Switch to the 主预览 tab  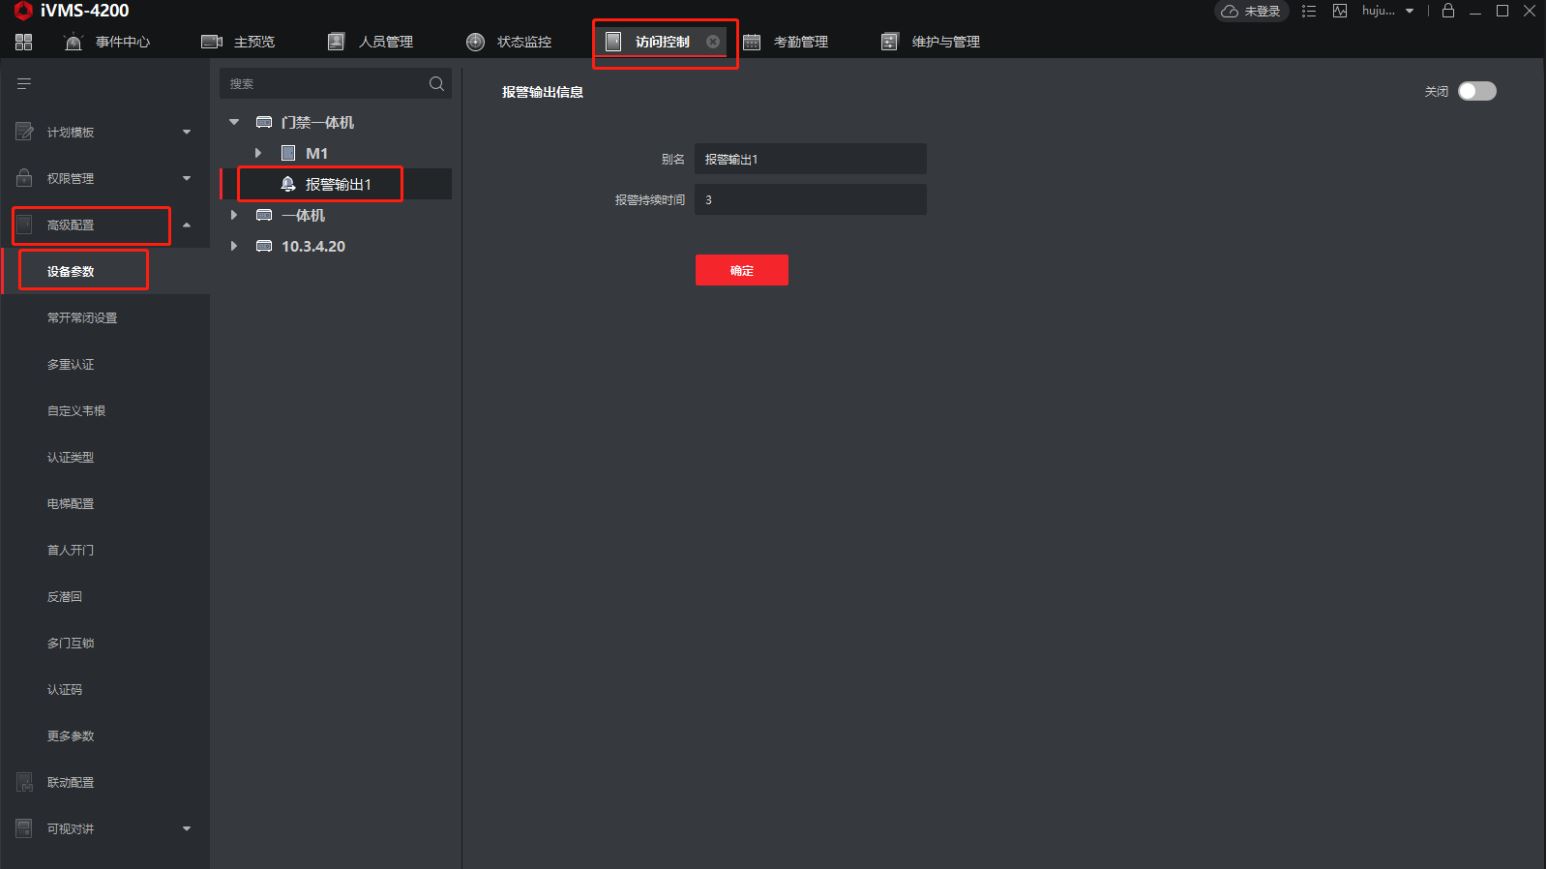pyautogui.click(x=238, y=42)
